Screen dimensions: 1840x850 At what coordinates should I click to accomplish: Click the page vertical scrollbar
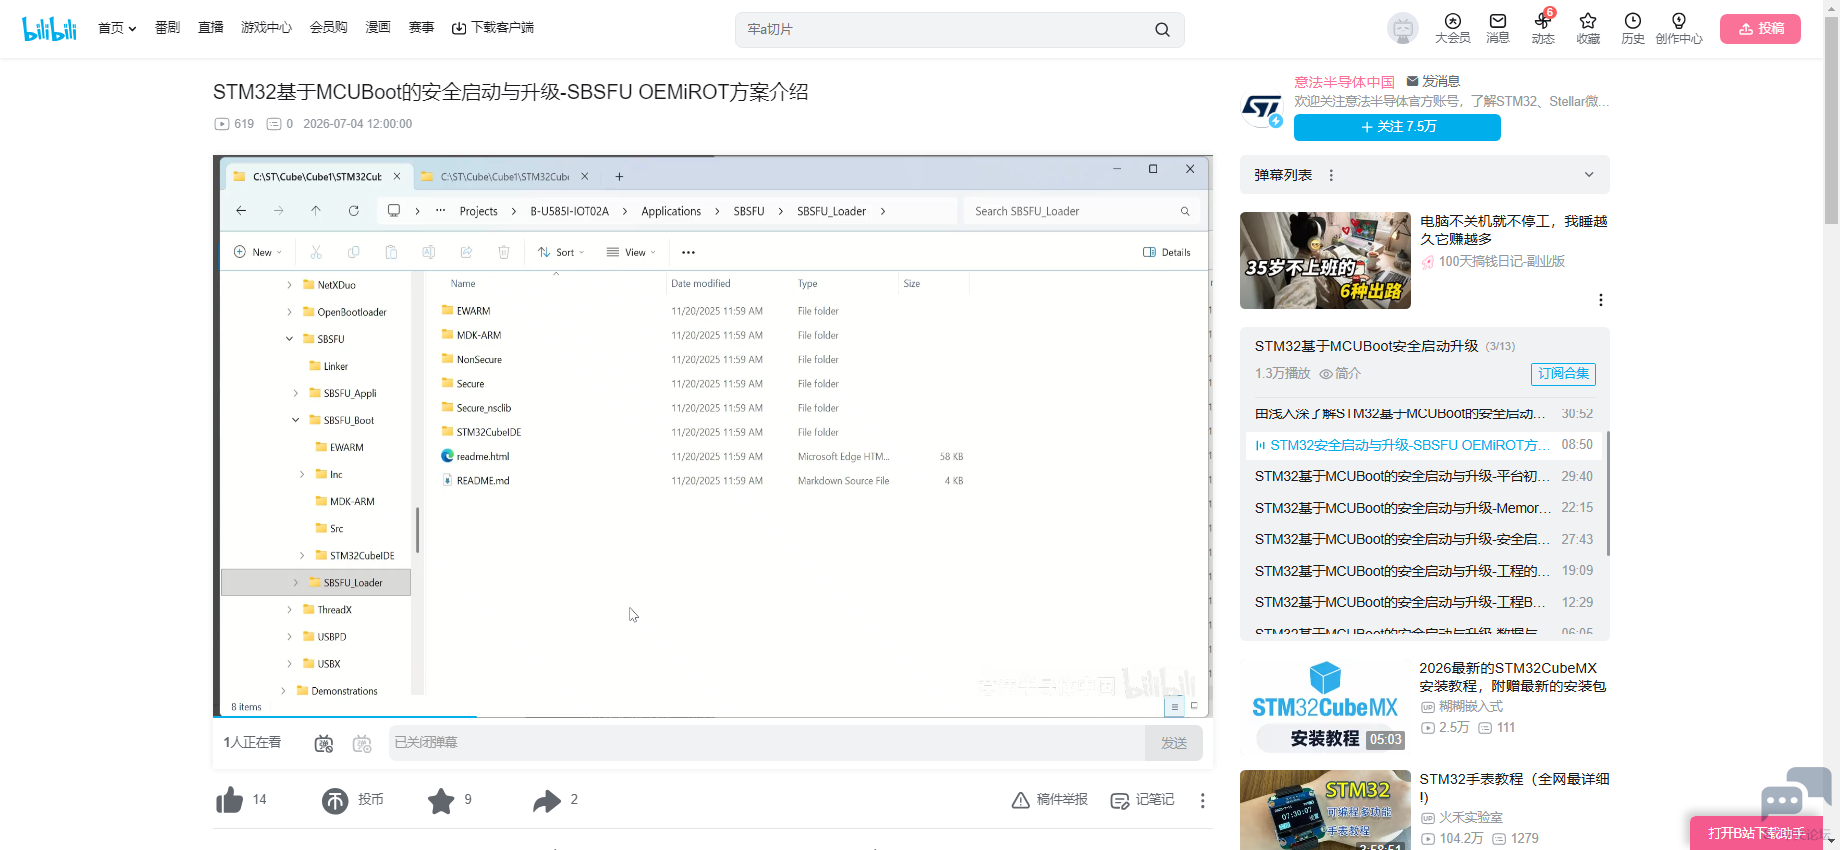click(1831, 120)
